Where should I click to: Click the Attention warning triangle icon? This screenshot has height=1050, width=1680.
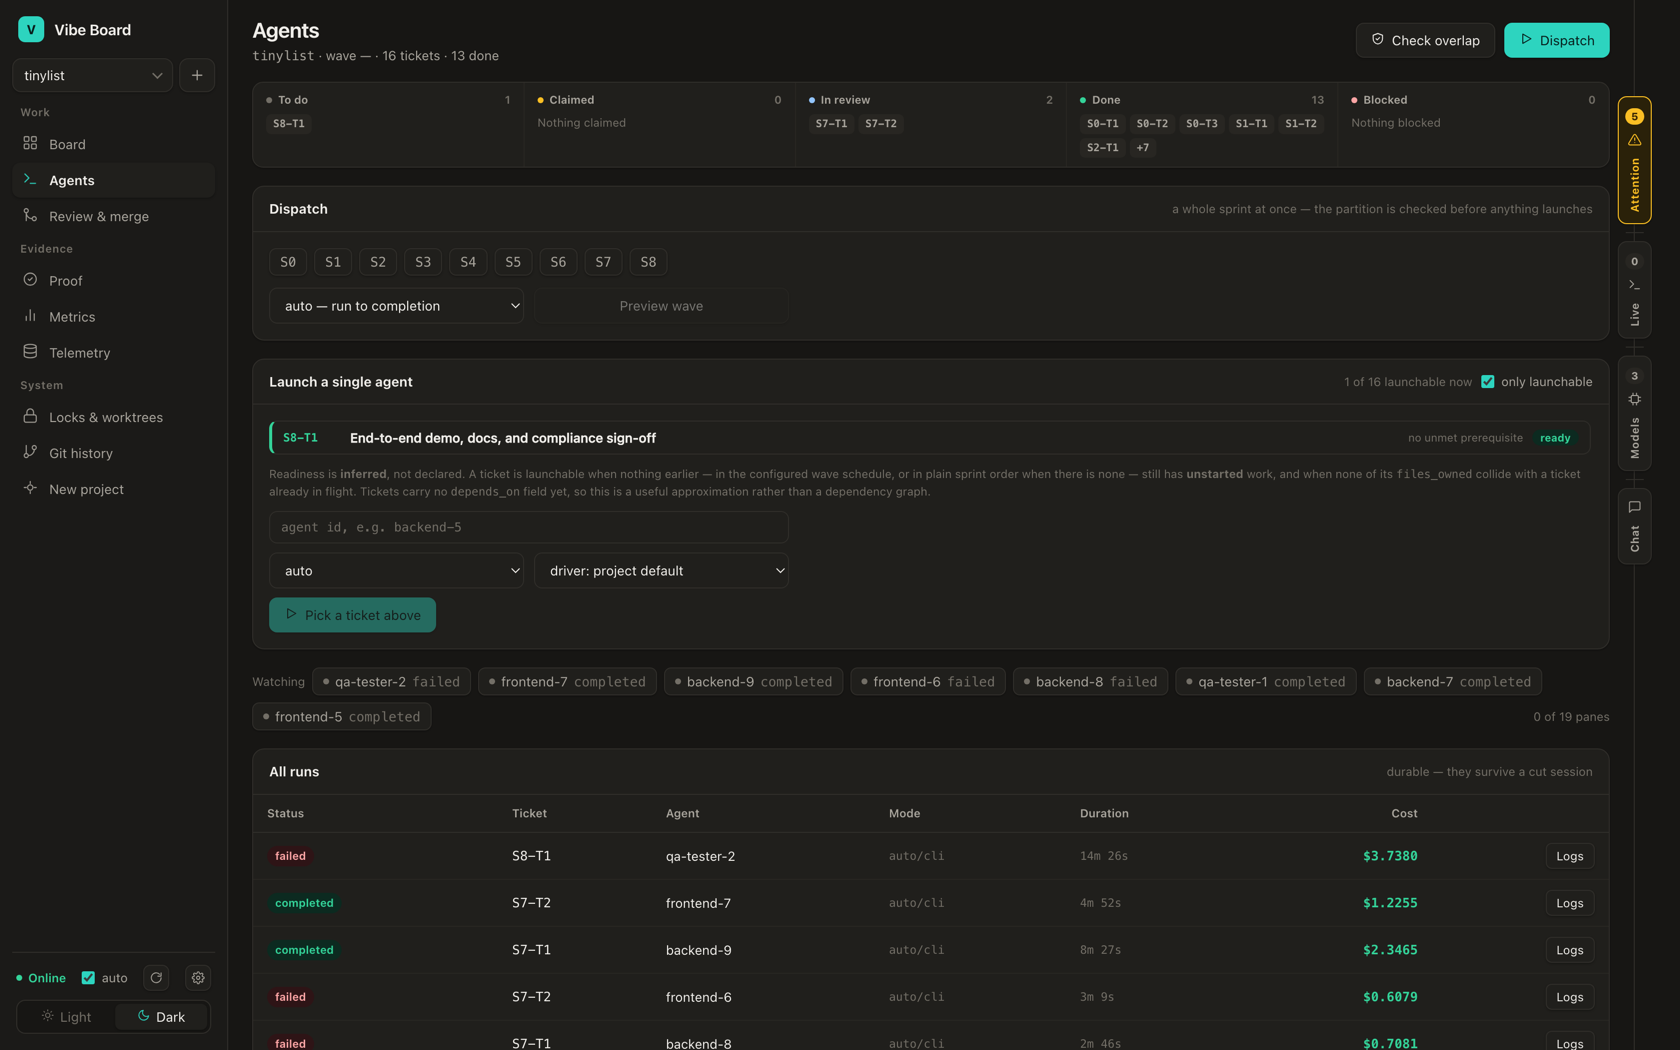1634,140
